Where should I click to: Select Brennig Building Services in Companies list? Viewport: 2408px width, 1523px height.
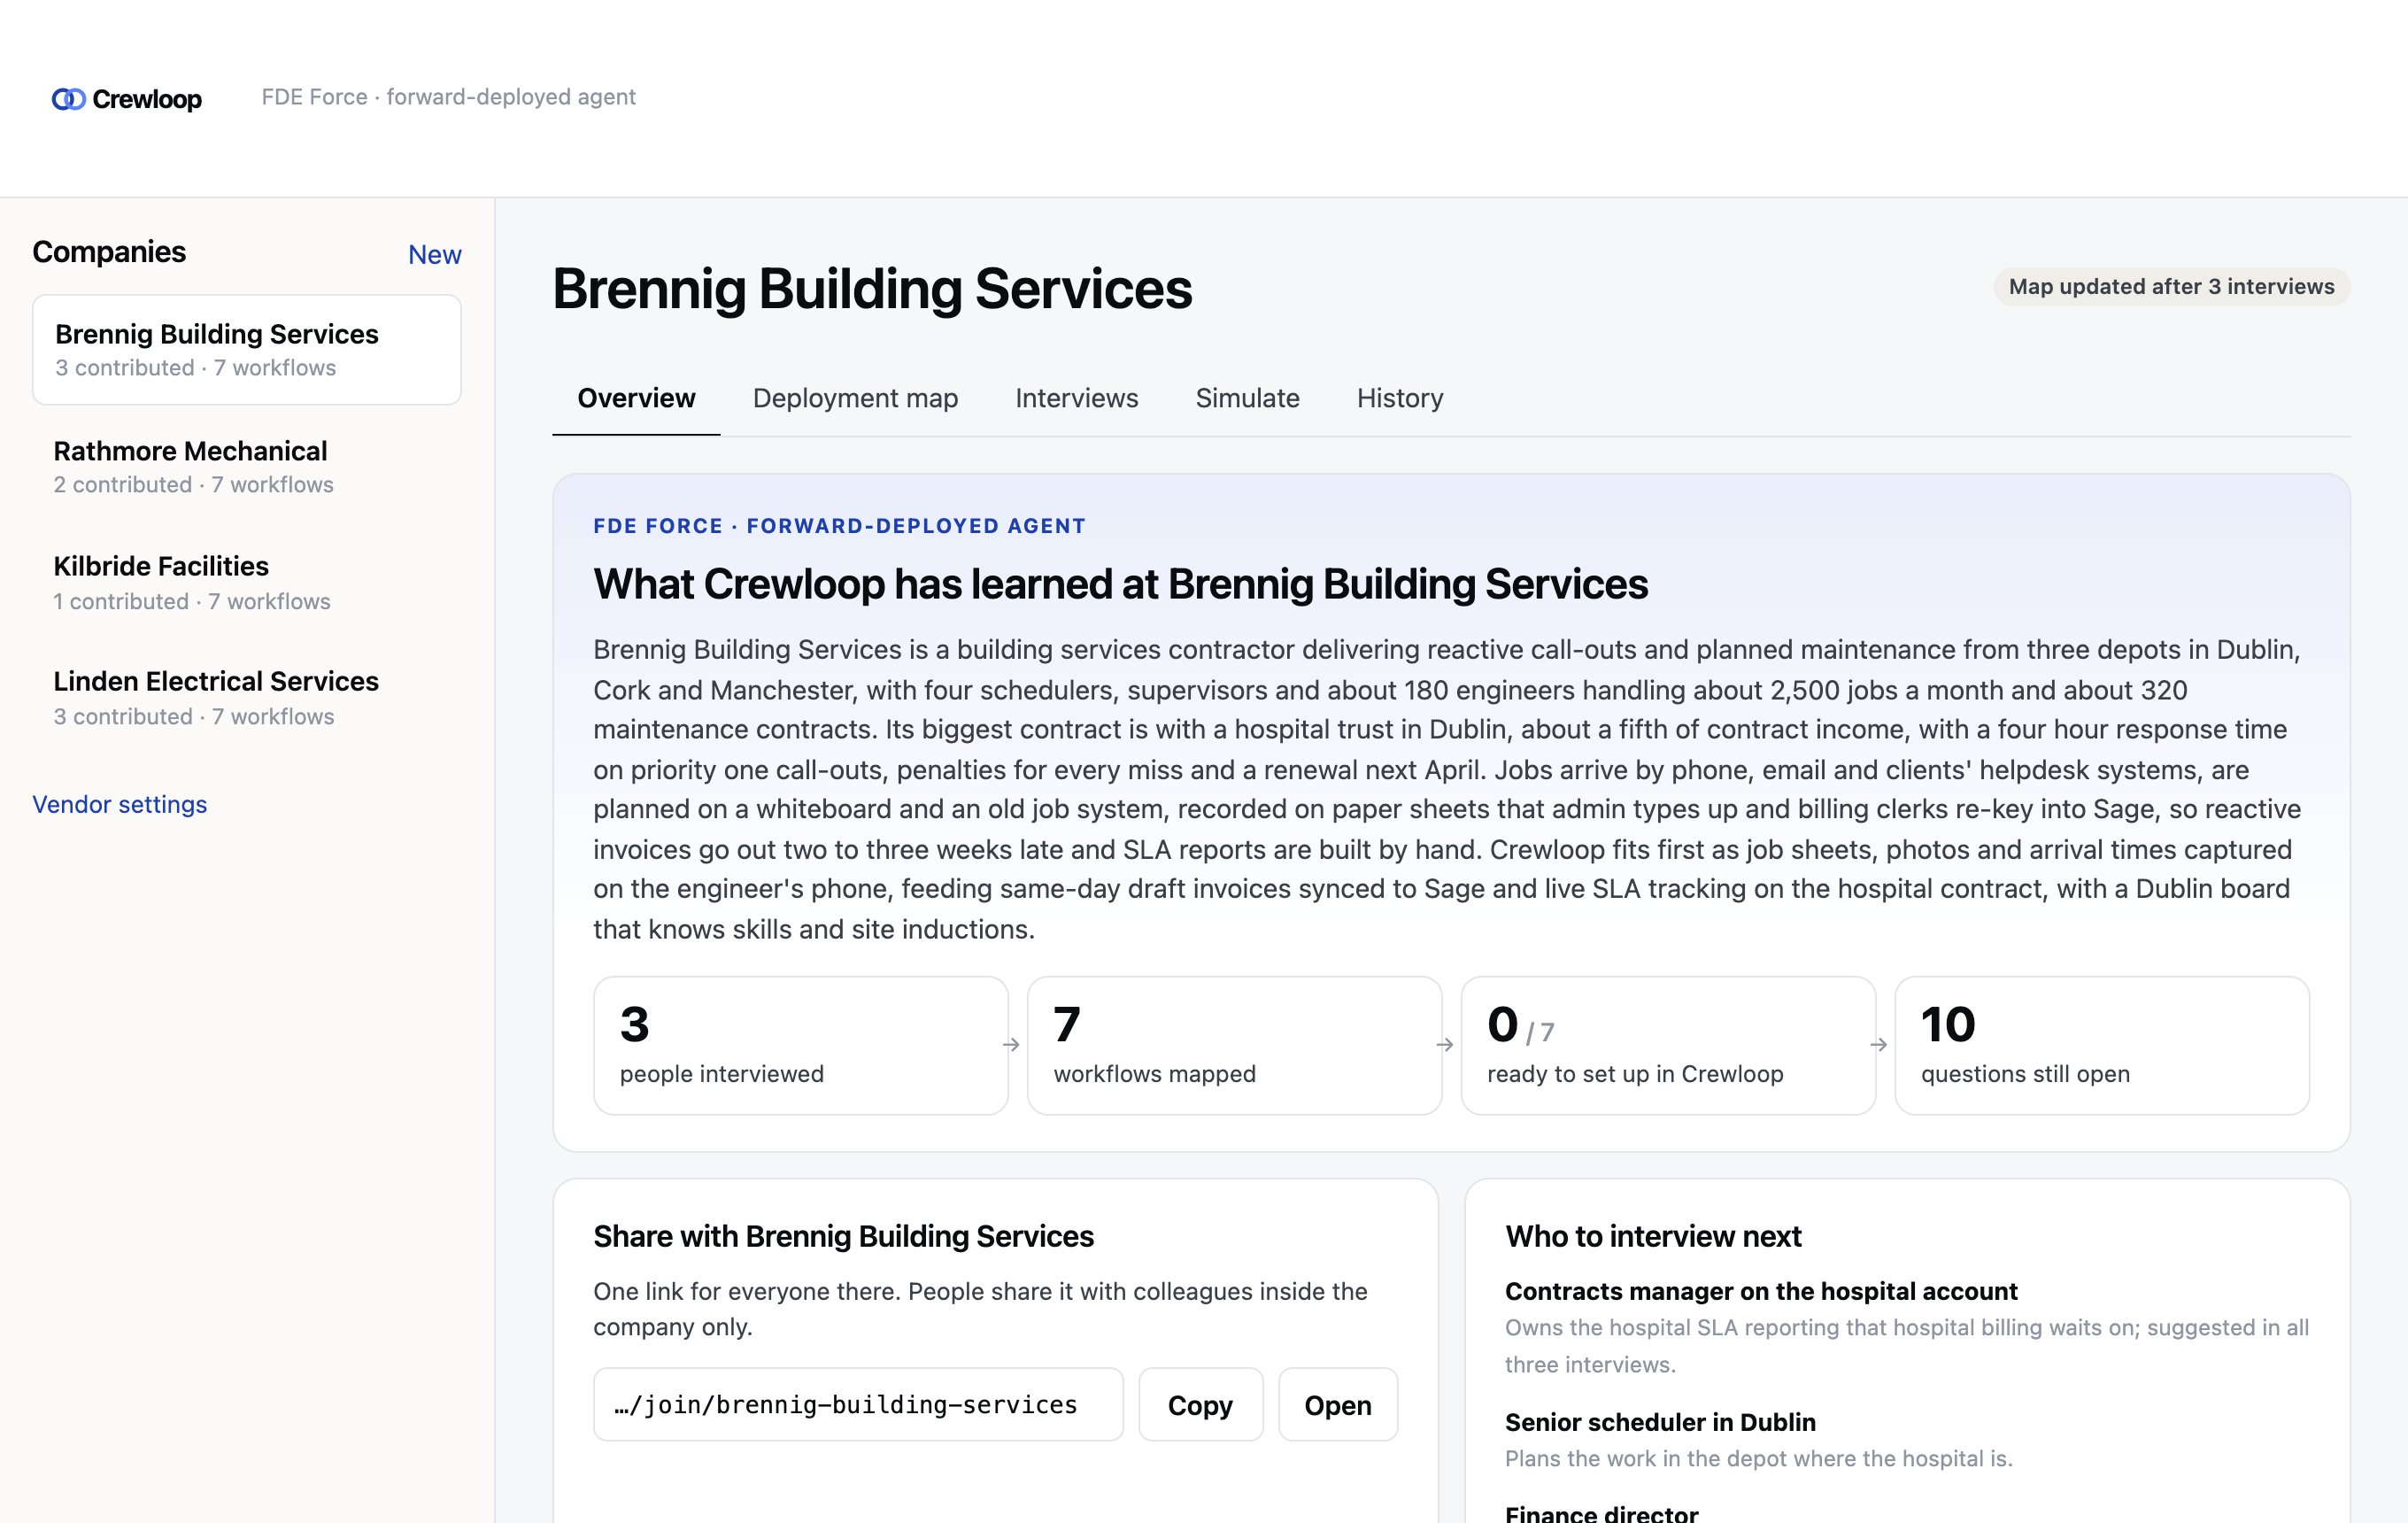coord(247,349)
